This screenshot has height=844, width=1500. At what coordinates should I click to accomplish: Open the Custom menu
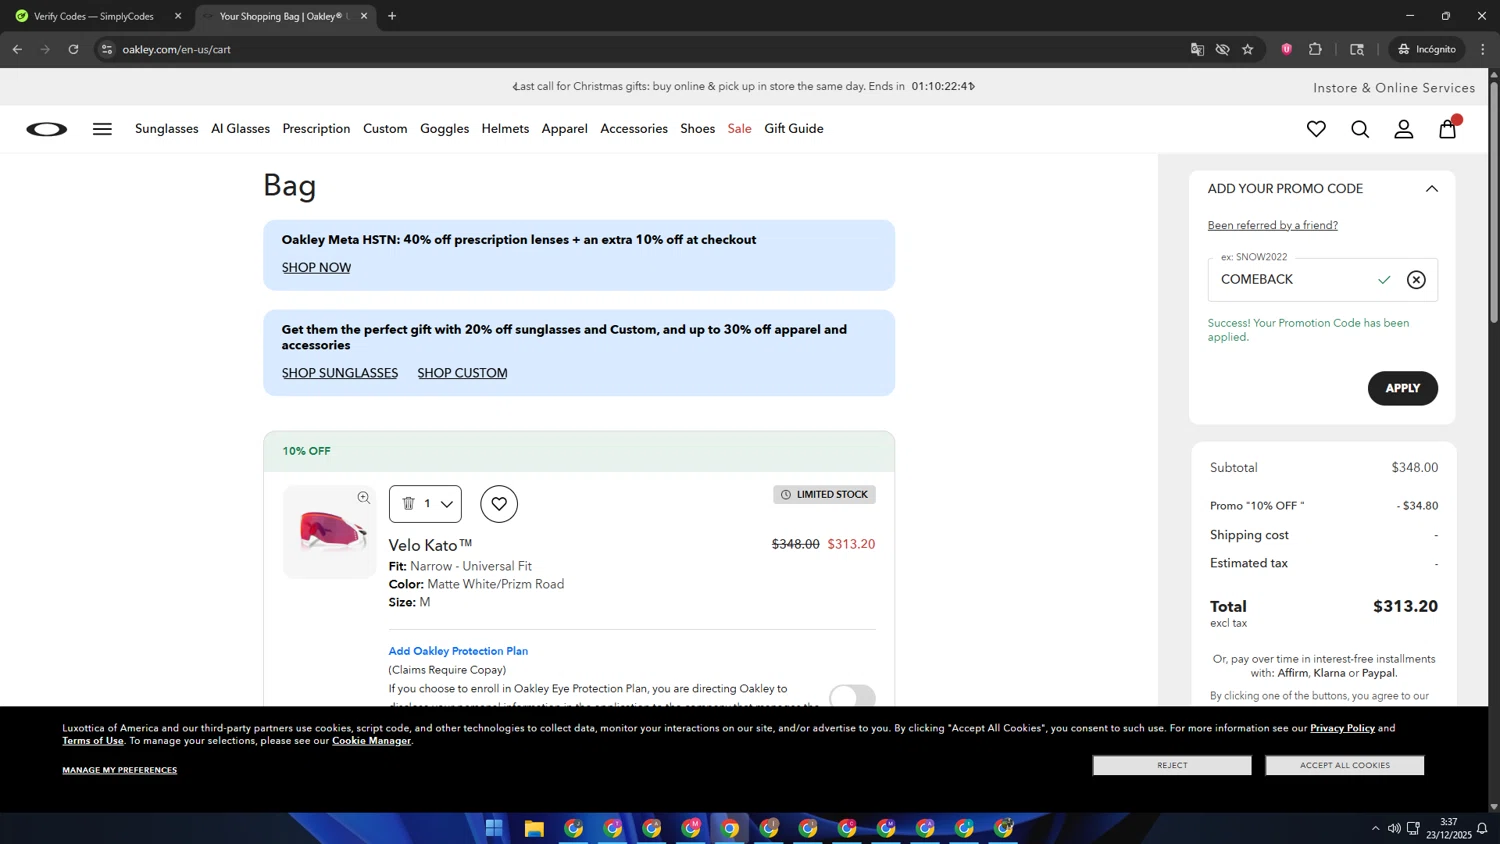coord(385,129)
